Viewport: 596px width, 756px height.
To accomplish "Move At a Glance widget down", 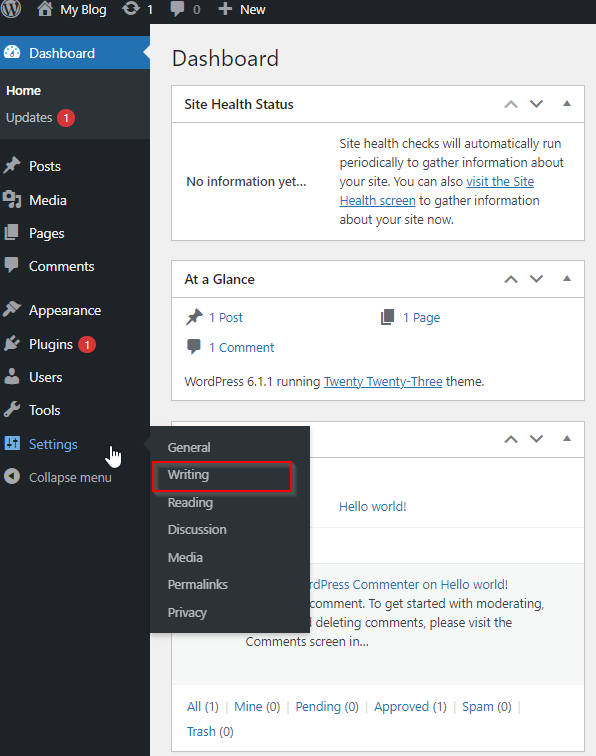I will (x=536, y=279).
